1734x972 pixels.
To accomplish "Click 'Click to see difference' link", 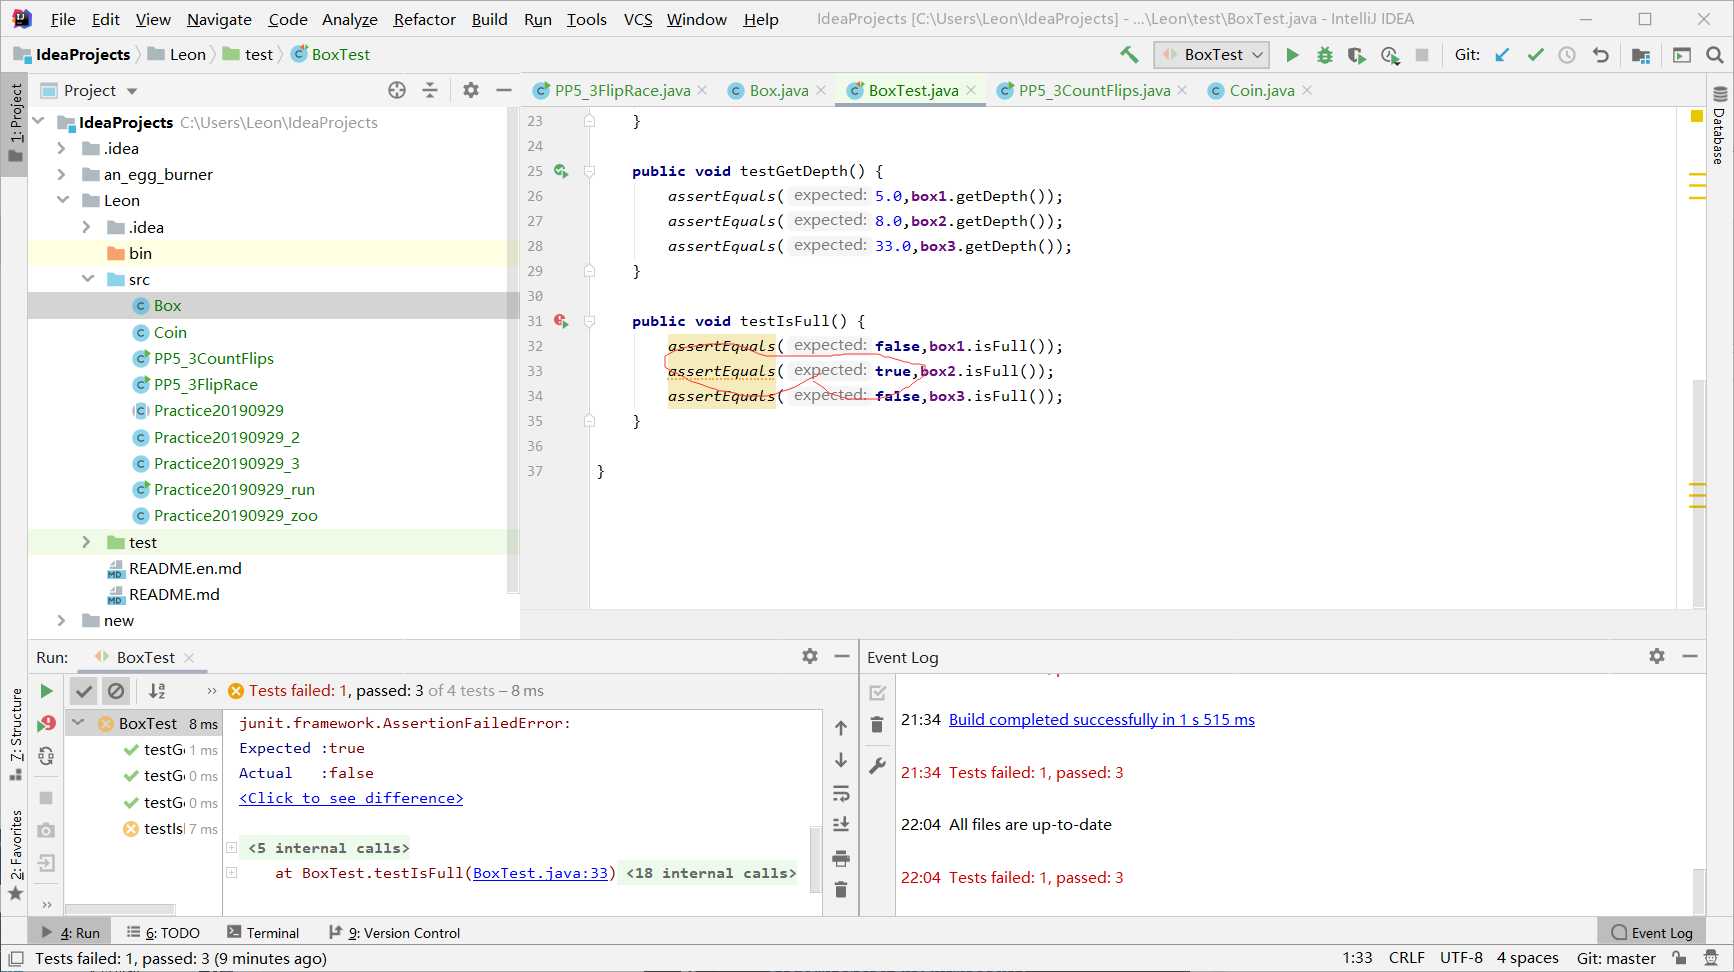I will tap(351, 798).
